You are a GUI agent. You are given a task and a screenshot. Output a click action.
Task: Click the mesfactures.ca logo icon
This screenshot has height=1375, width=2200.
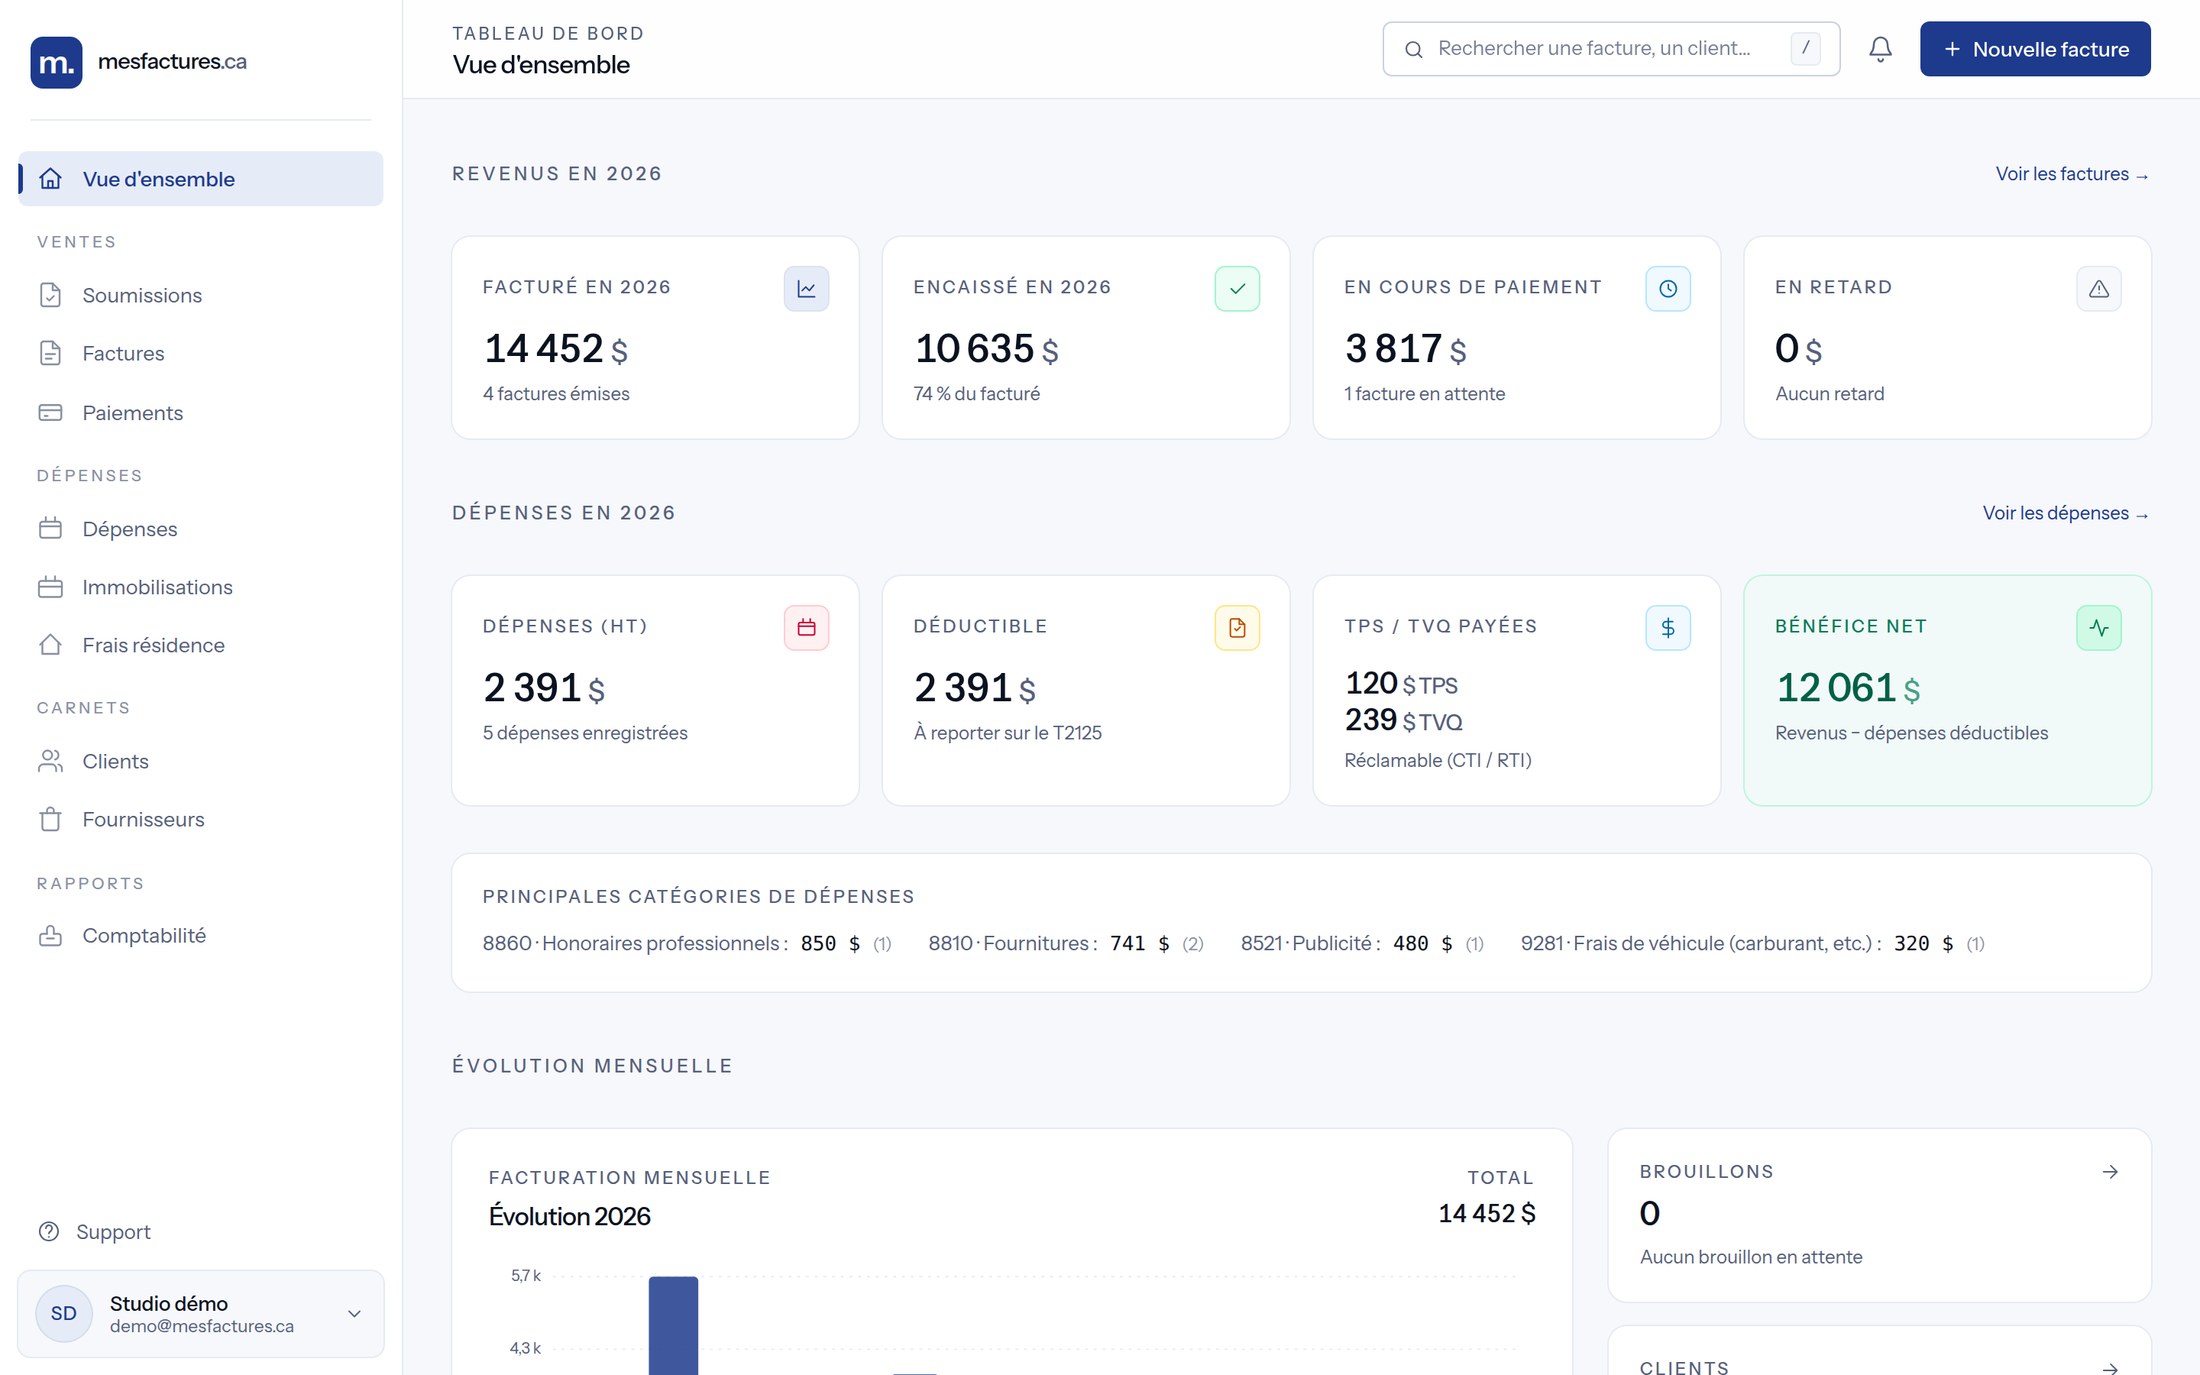56,62
